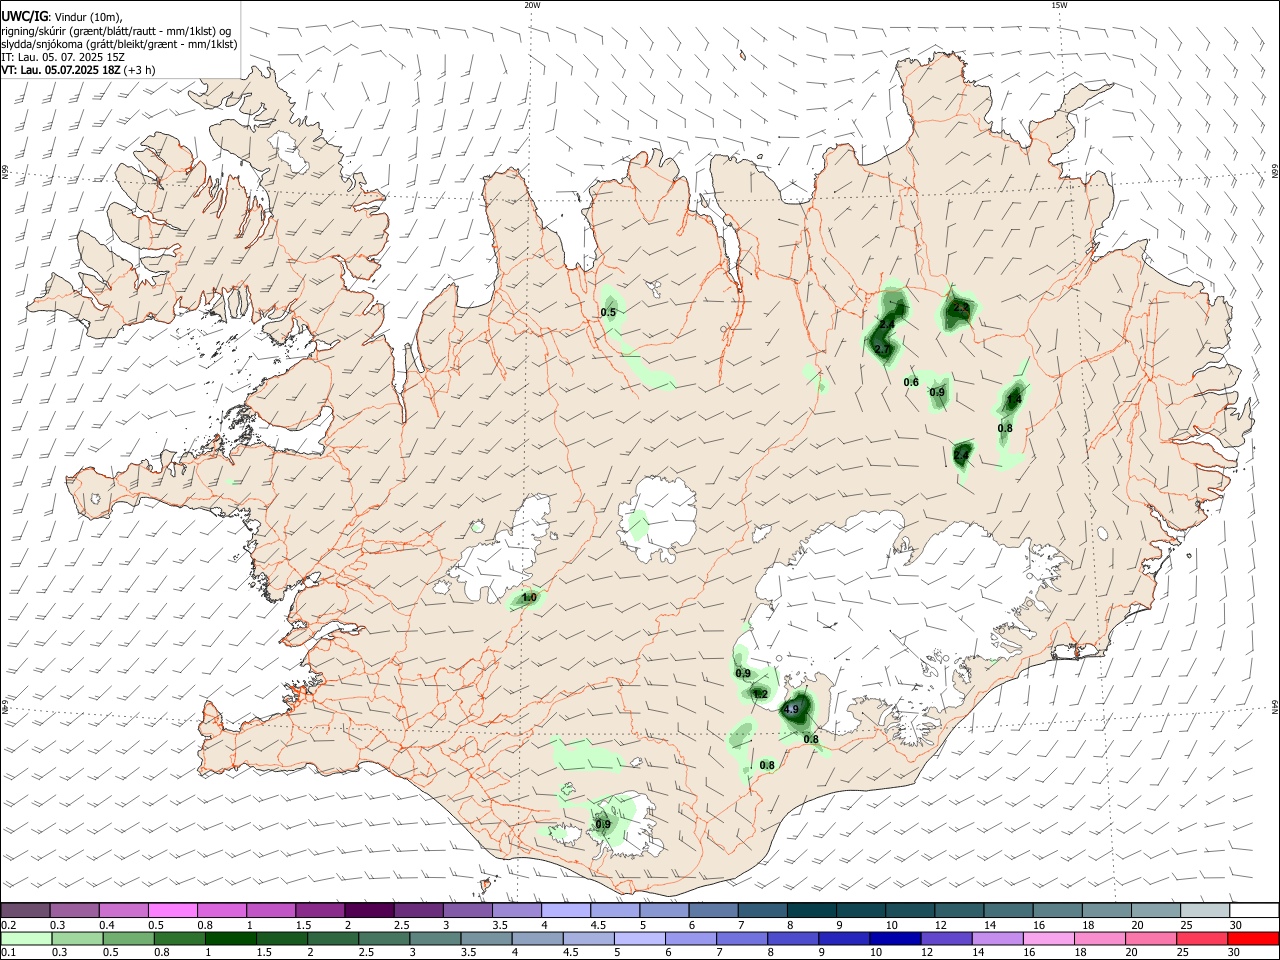Click the top-row legend swatch labeled 6

coord(712,911)
